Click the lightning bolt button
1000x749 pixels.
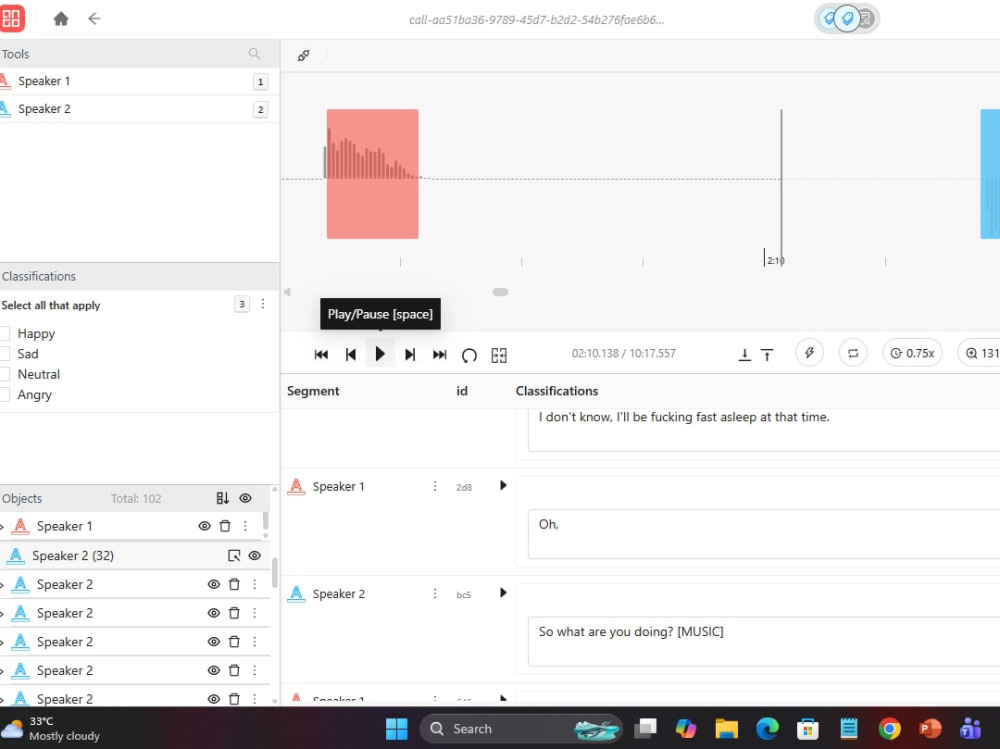[x=809, y=353]
